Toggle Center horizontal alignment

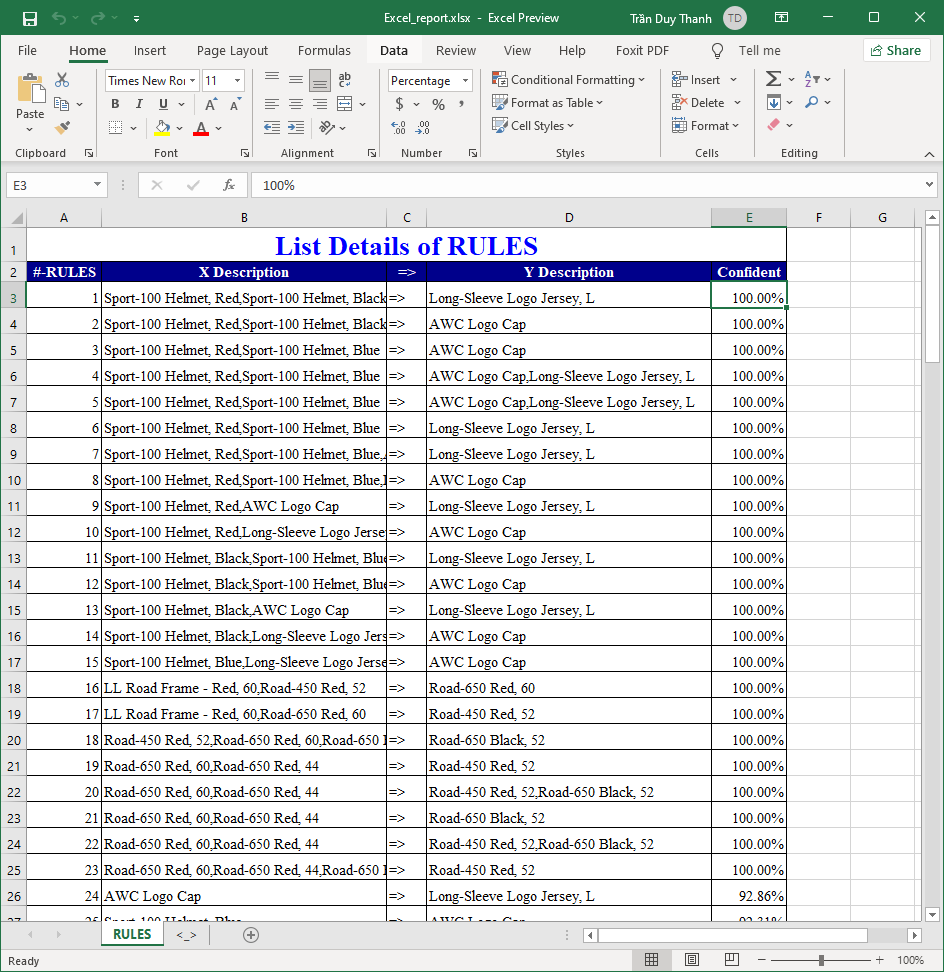click(296, 104)
